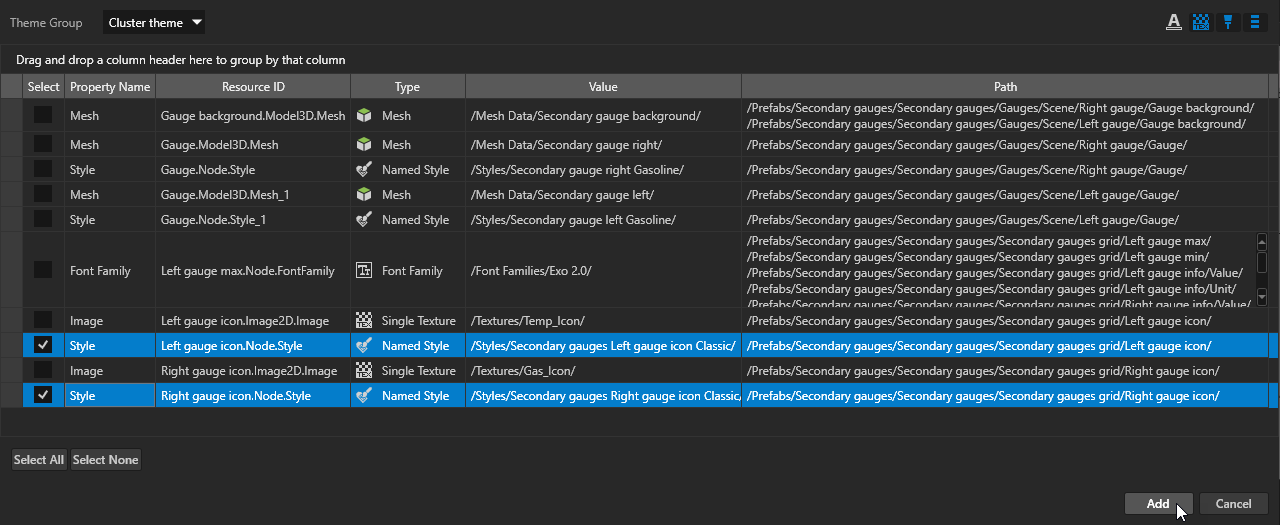Screen dimensions: 1280x525
Task: Click Named Style icon in Gauge.Node.Style_1 row
Action: (x=364, y=220)
